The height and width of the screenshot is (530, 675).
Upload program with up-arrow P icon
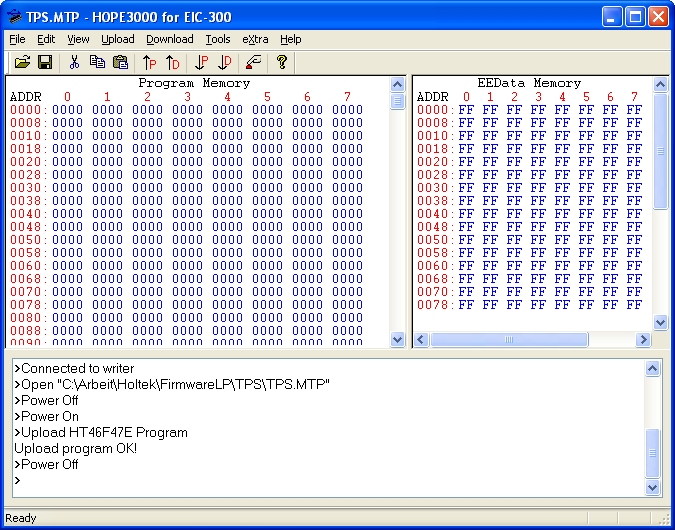(x=149, y=62)
